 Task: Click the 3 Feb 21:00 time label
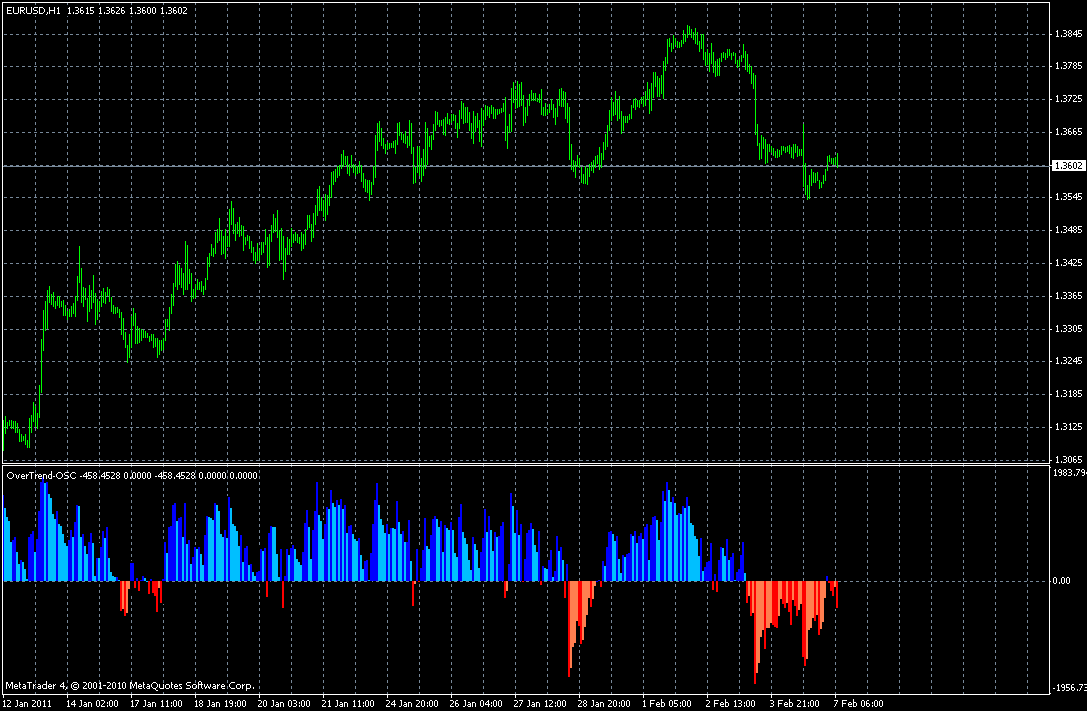click(794, 703)
